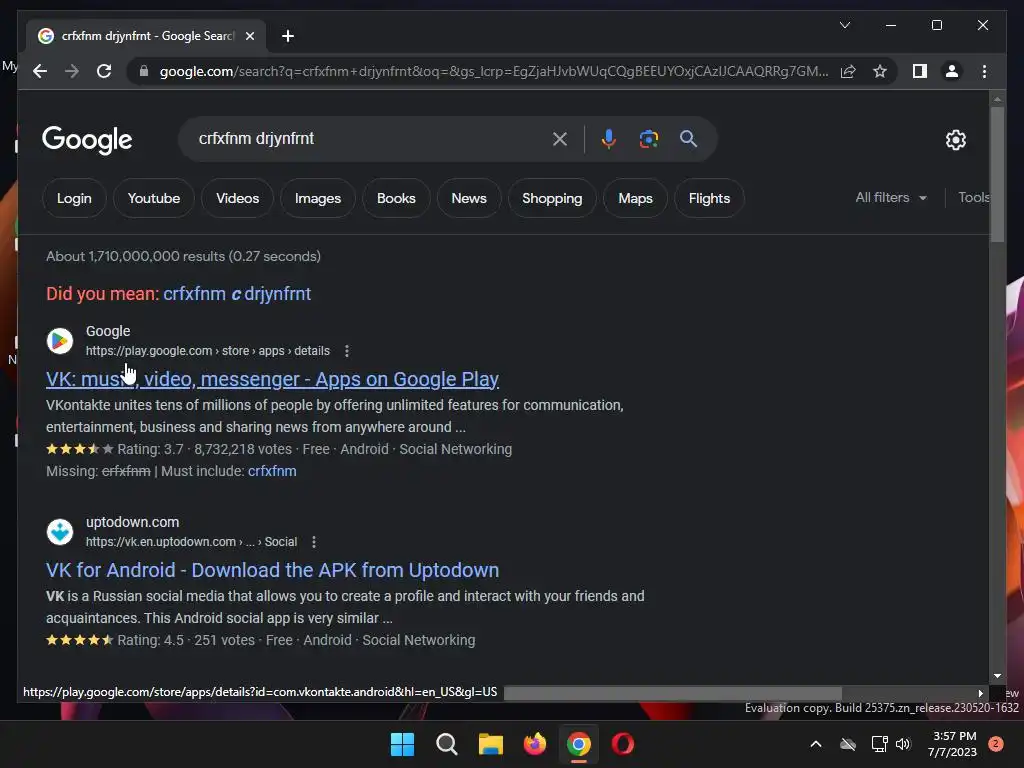Click the play.google.com breadcrumb URL

coord(208,351)
